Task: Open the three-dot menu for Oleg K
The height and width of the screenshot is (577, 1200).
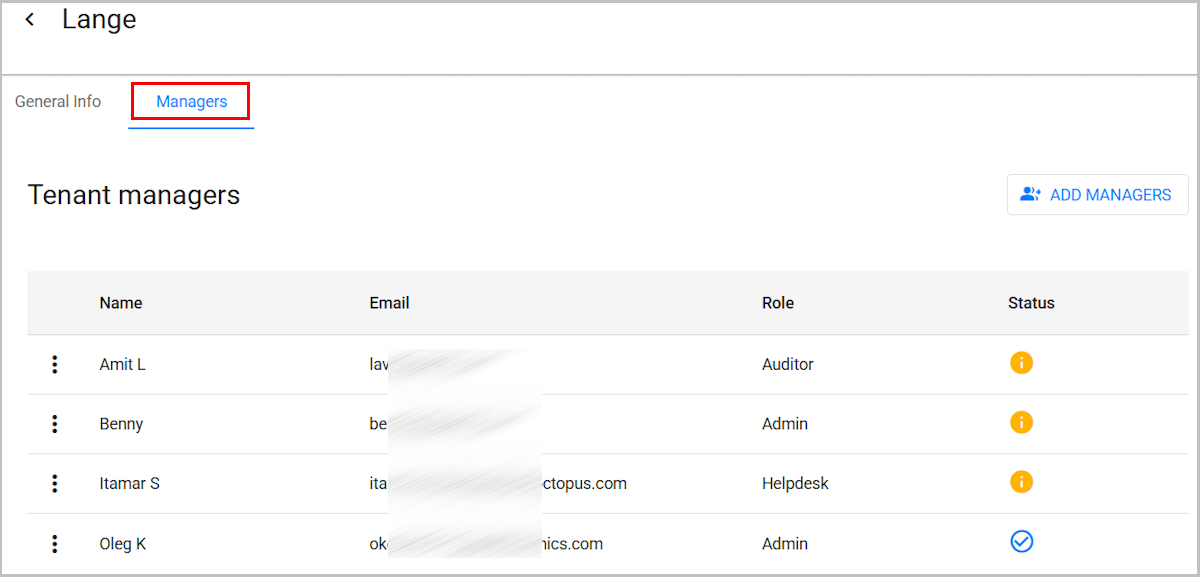Action: coord(55,544)
